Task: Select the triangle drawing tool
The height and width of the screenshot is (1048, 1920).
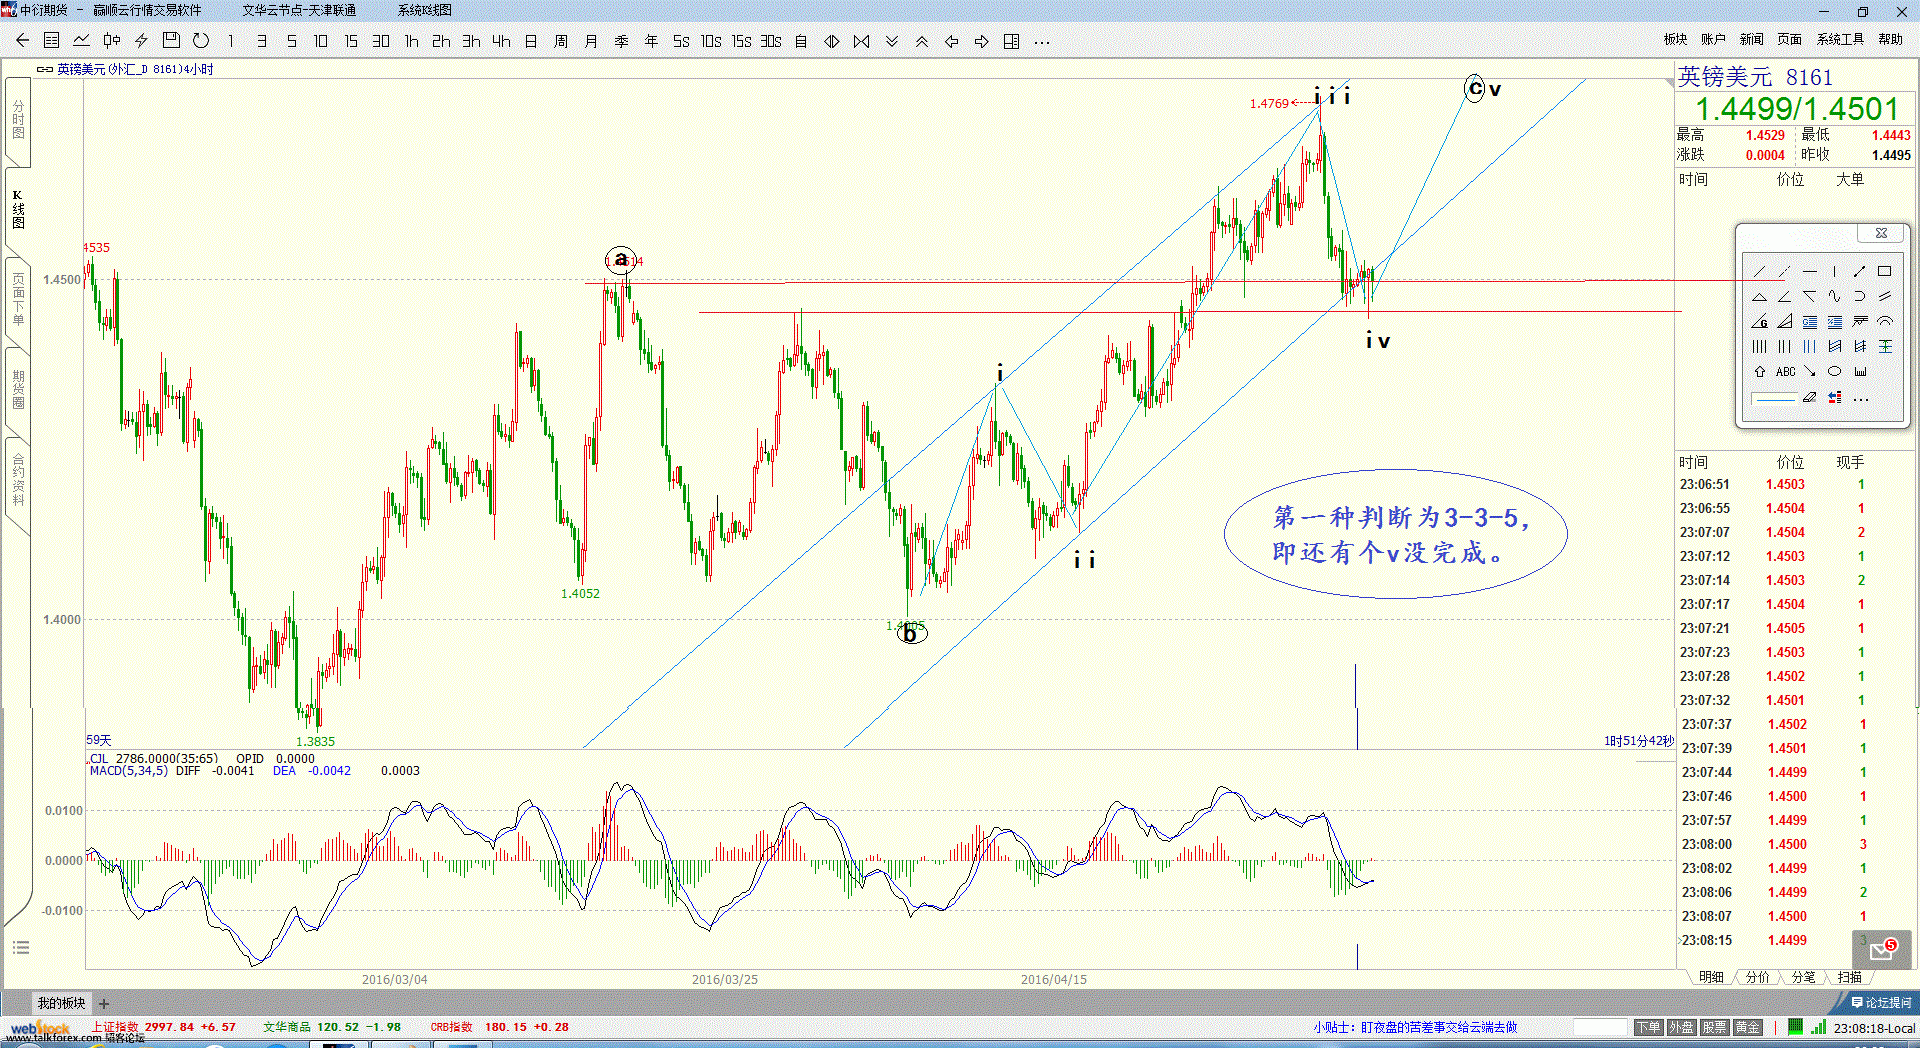Action: (x=1759, y=296)
